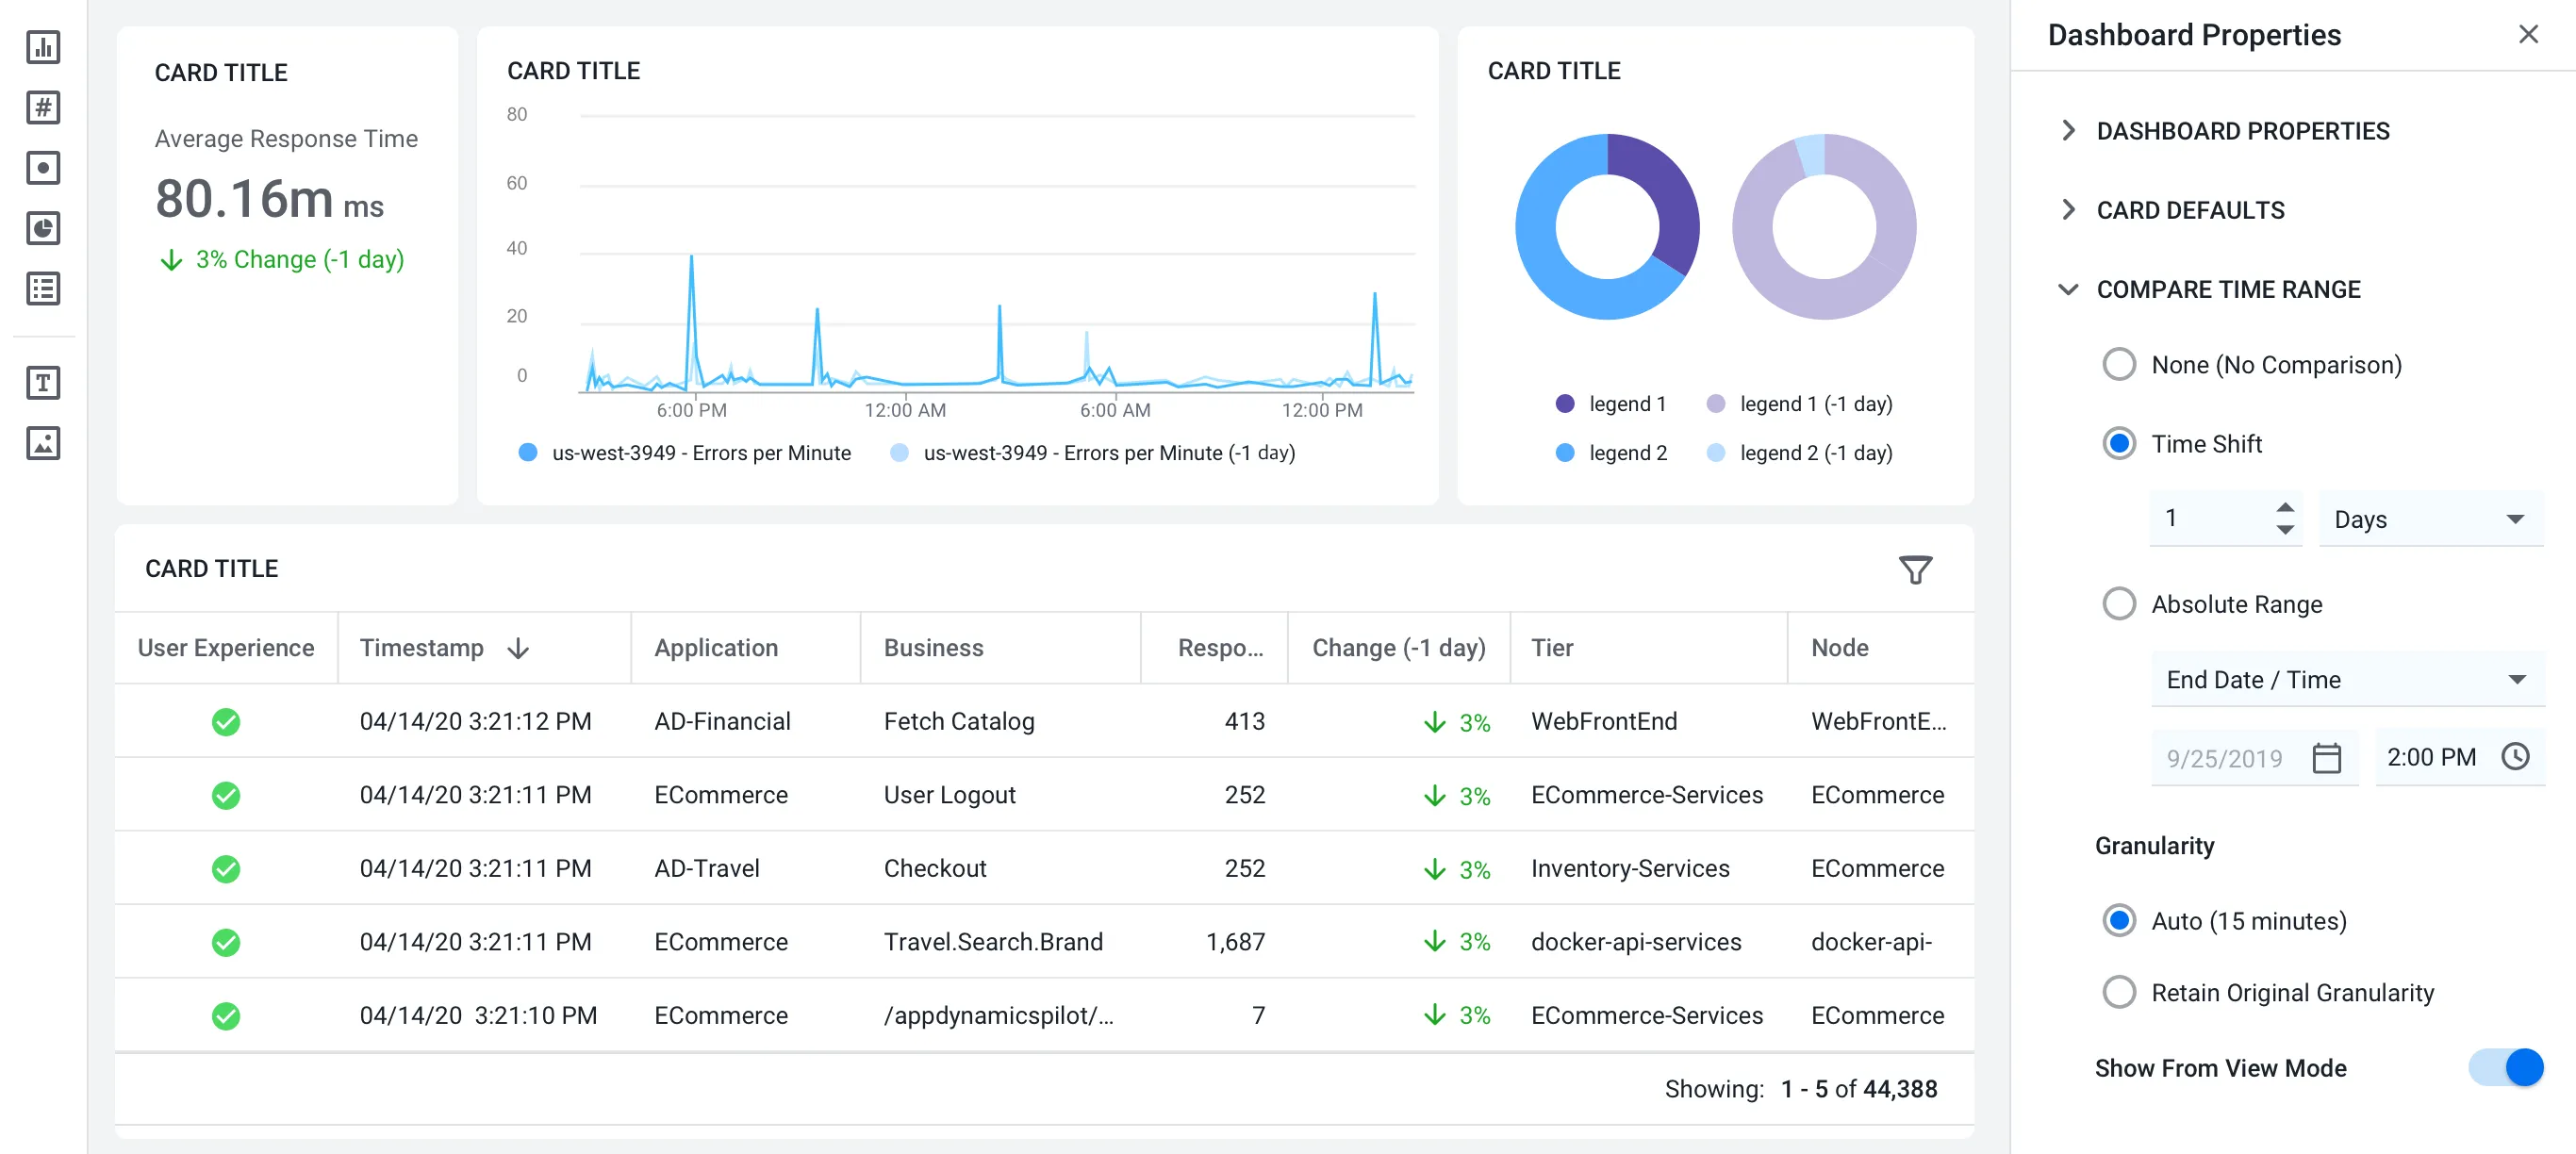Add a bar chart widget from sidebar

(x=43, y=47)
